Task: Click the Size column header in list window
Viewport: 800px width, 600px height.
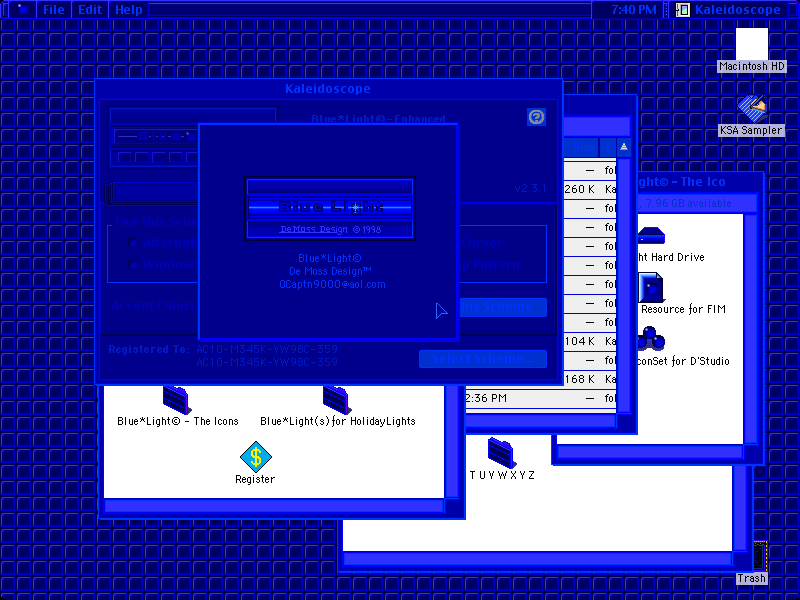Action: (583, 147)
